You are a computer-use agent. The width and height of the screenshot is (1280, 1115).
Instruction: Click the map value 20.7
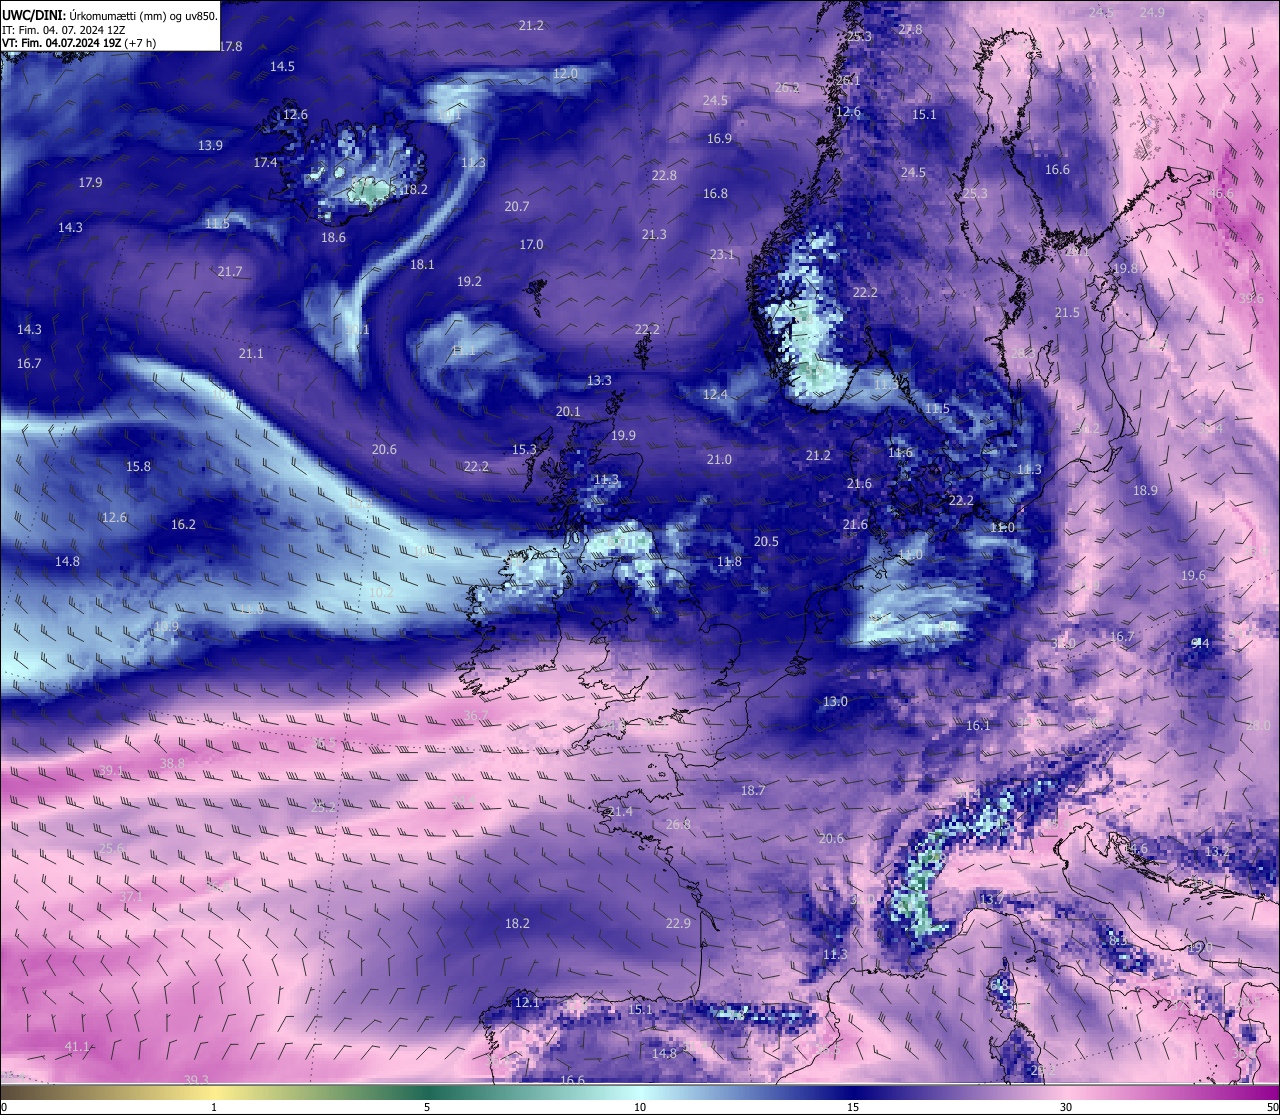pos(517,206)
